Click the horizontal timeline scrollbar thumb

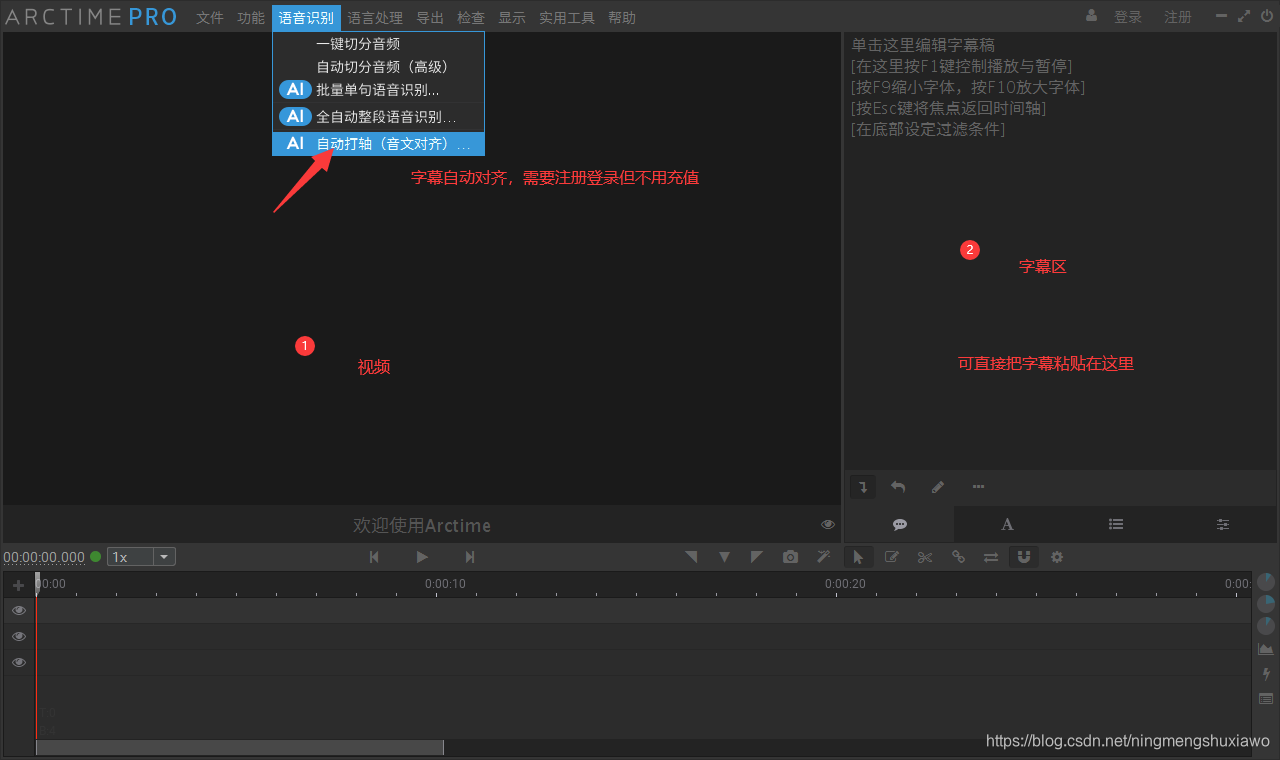pyautogui.click(x=239, y=747)
